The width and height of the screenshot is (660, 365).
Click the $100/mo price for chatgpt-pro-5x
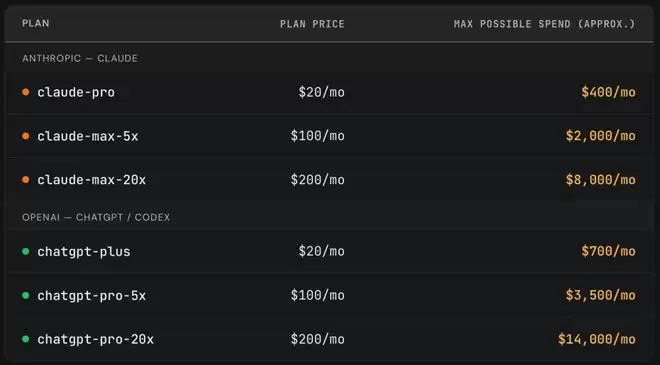point(317,295)
